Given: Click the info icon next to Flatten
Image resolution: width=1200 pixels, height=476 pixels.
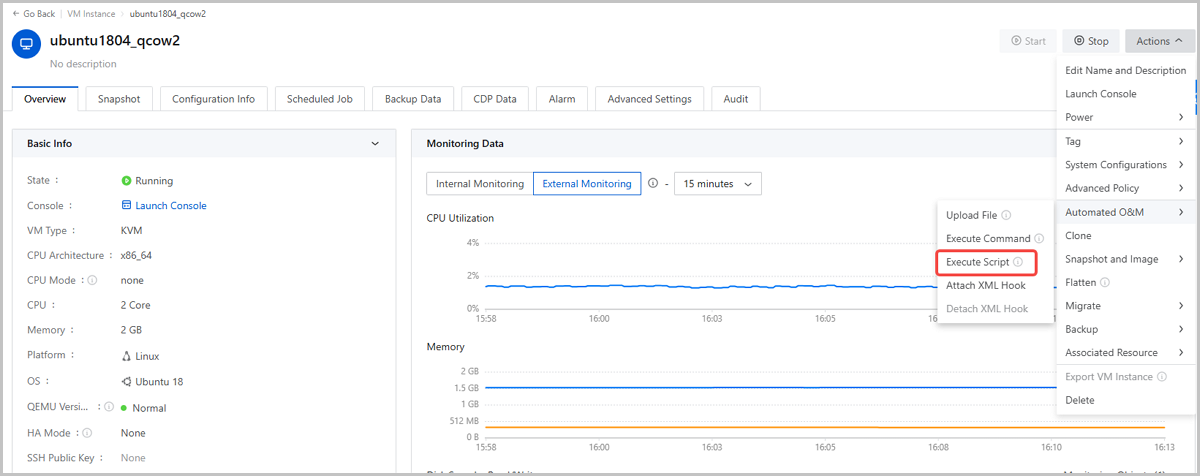Looking at the screenshot, I should [x=1105, y=283].
